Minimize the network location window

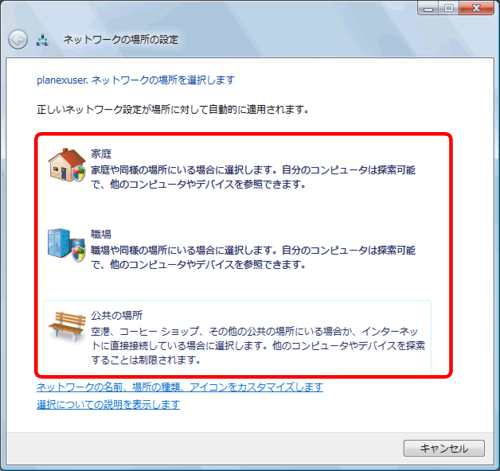428,8
